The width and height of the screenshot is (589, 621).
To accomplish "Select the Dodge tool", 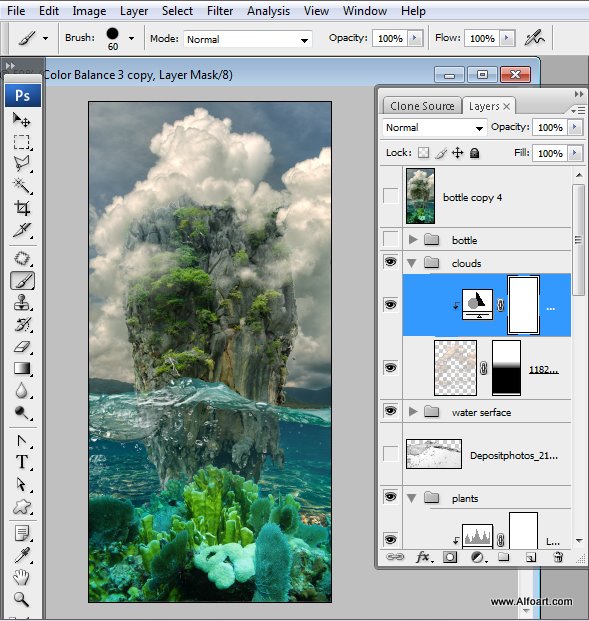I will 22,413.
